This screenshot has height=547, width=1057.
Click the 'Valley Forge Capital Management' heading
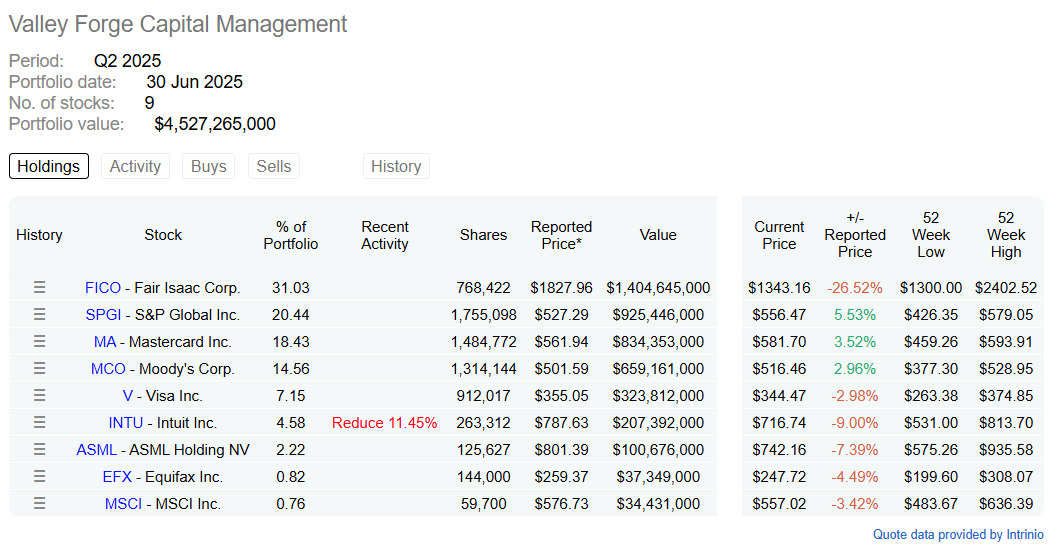point(178,24)
